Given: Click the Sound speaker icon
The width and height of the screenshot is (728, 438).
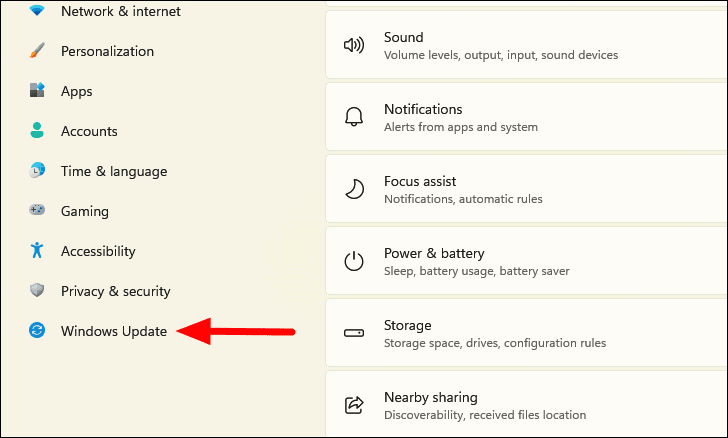Looking at the screenshot, I should coord(354,45).
